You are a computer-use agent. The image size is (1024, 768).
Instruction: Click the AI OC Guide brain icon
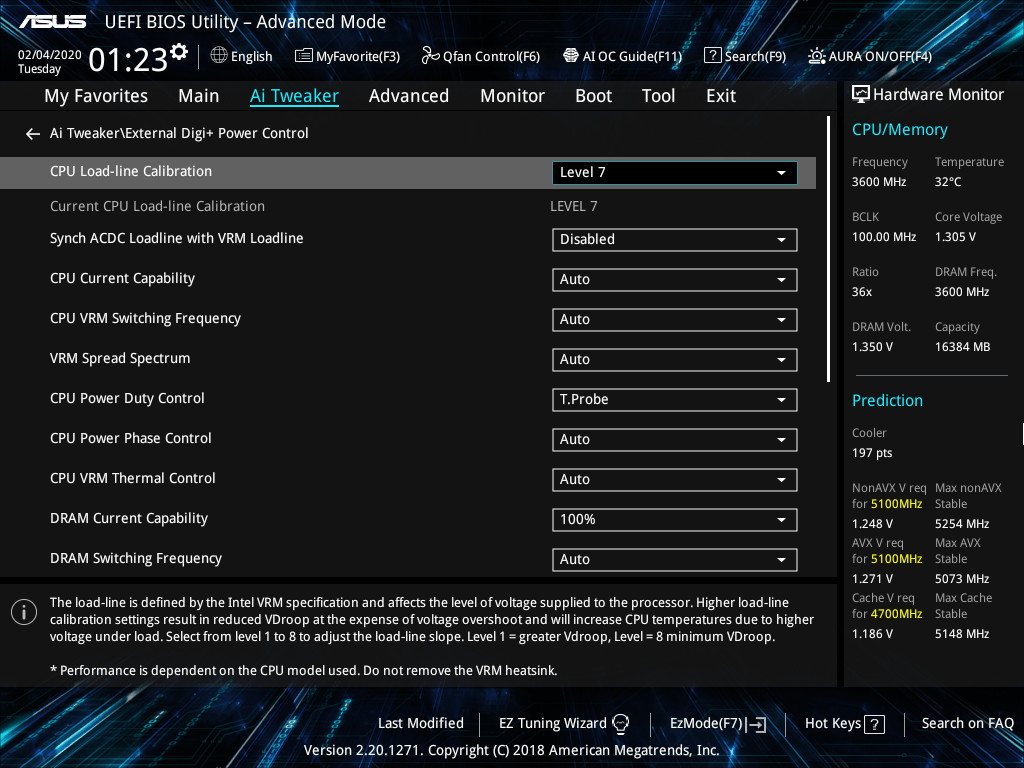(571, 56)
